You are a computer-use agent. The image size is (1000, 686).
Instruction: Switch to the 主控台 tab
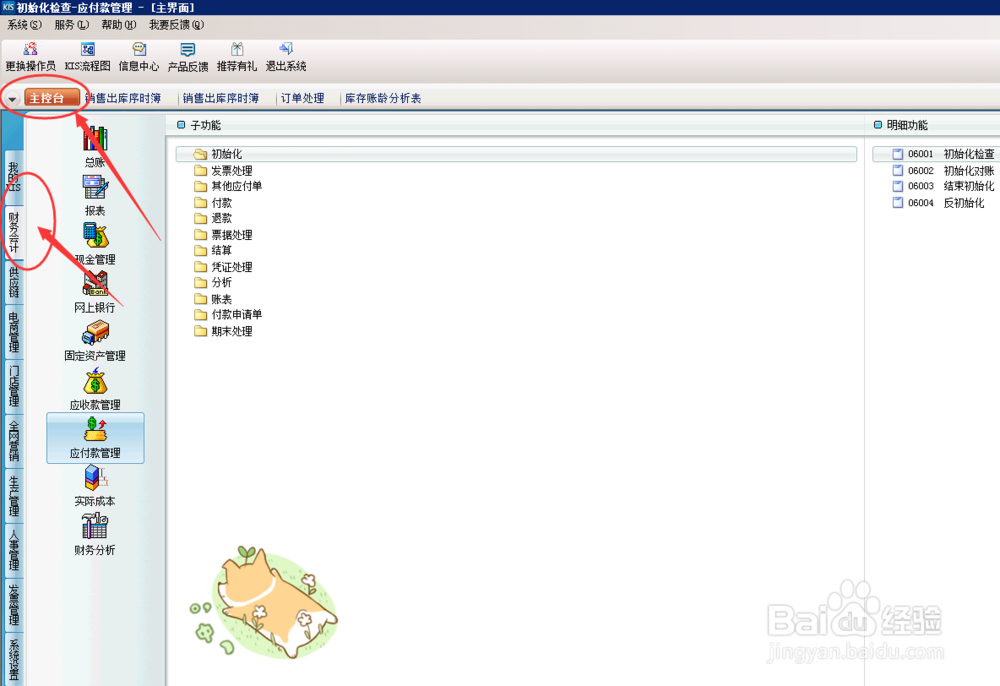[52, 98]
